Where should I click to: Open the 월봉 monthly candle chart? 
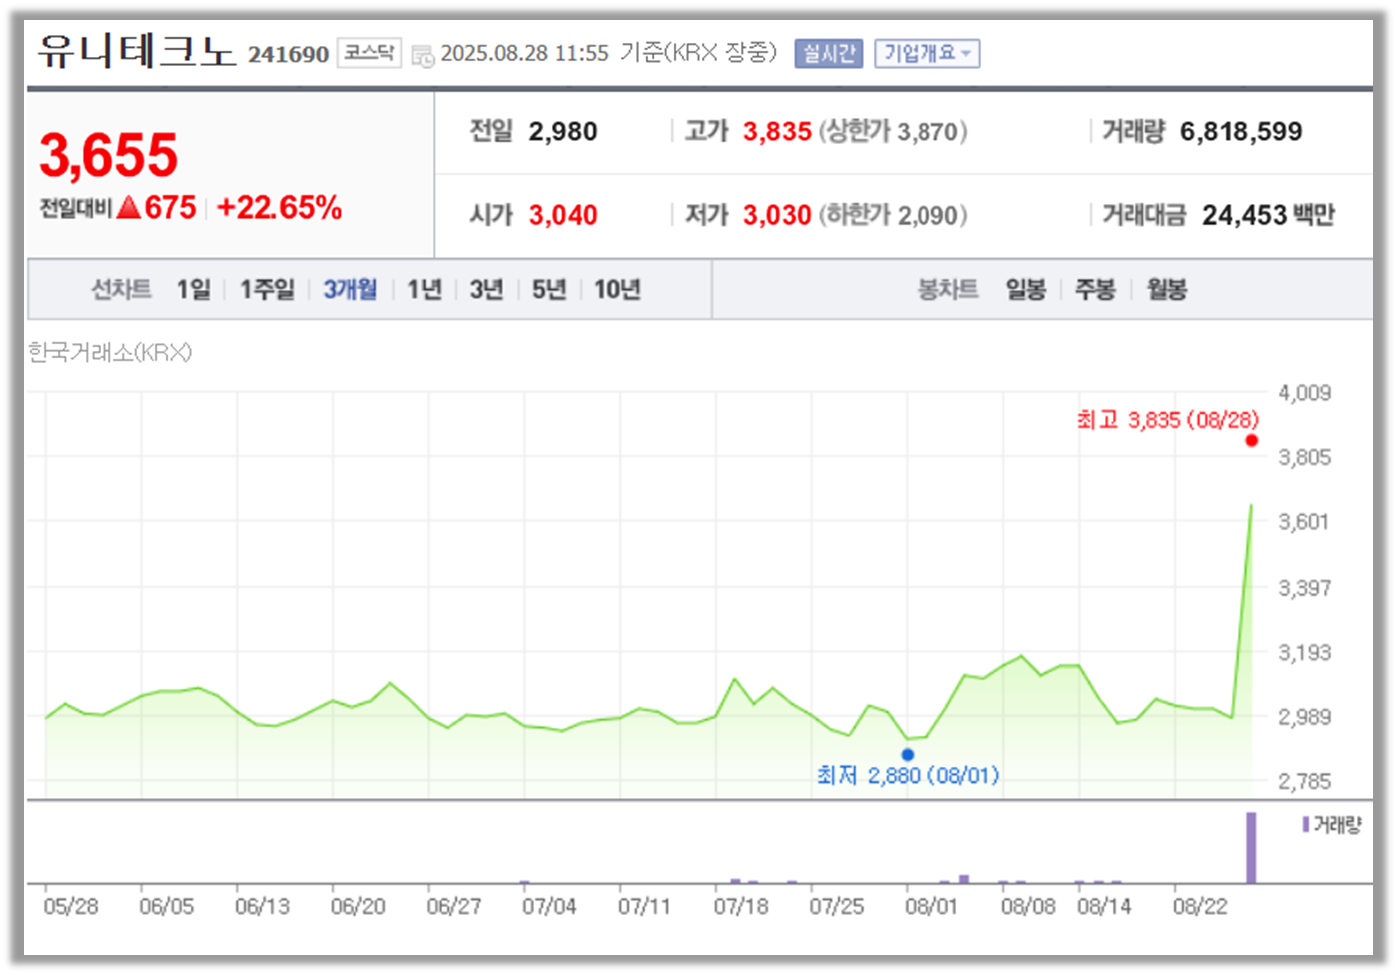coord(1166,290)
